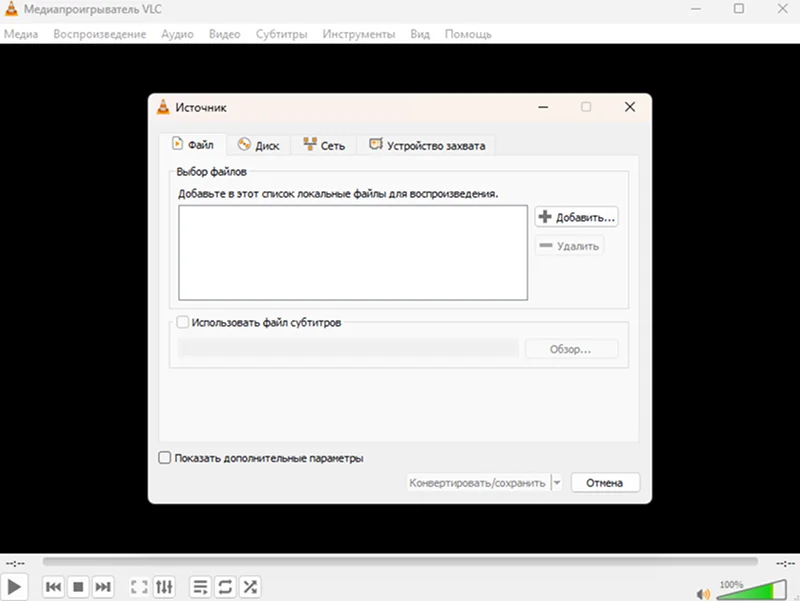
Task: Skip to previous track button
Action: click(54, 587)
